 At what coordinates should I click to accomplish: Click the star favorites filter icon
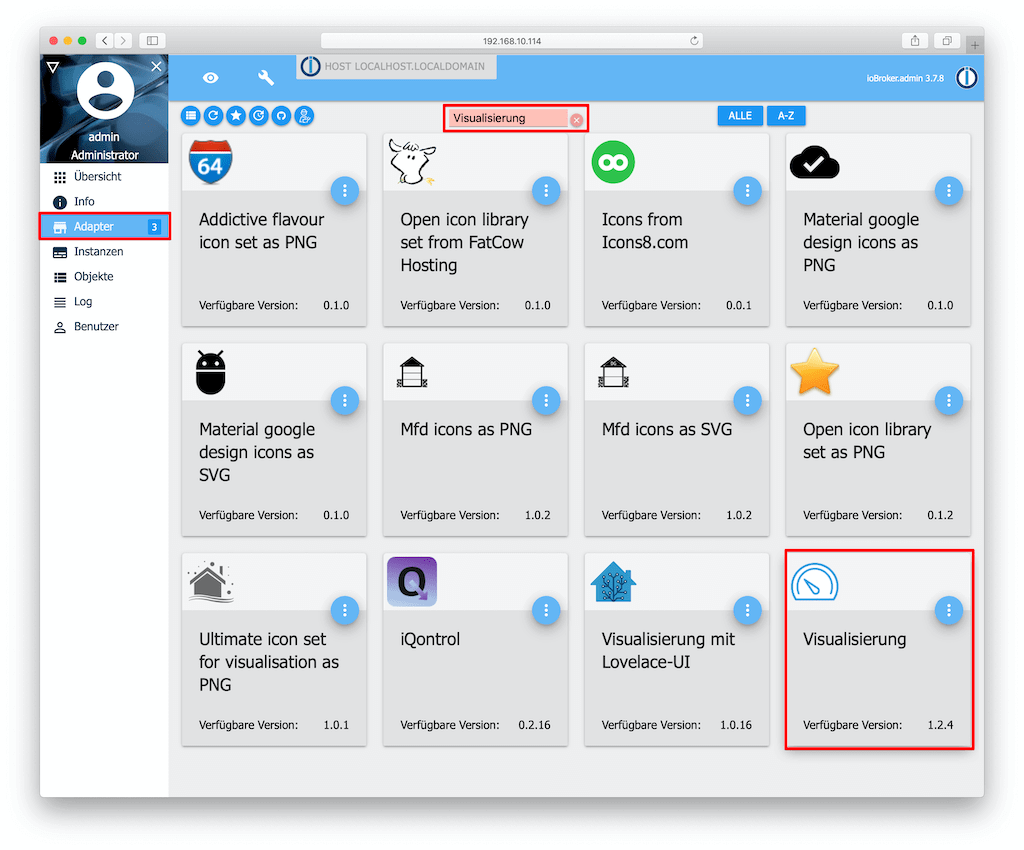(236, 116)
